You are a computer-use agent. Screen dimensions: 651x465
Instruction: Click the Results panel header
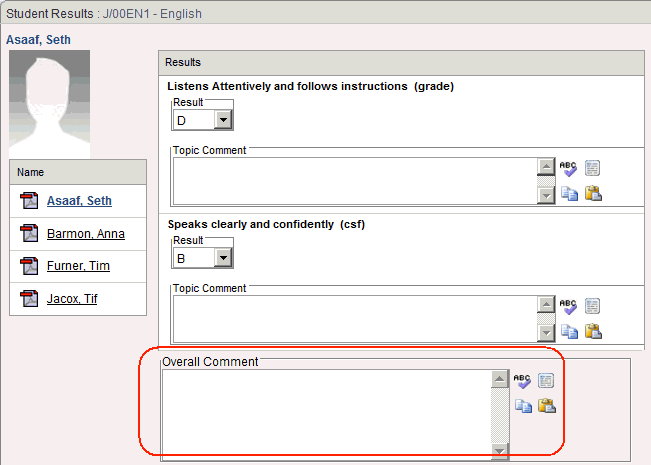click(x=401, y=63)
